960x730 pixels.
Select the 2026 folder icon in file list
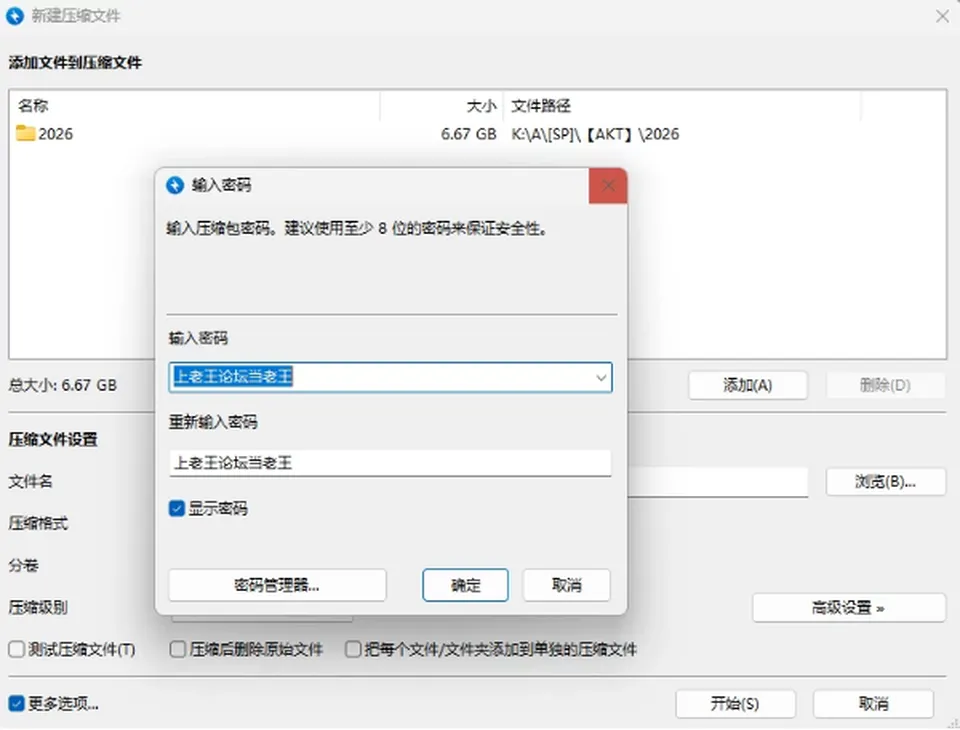[25, 134]
